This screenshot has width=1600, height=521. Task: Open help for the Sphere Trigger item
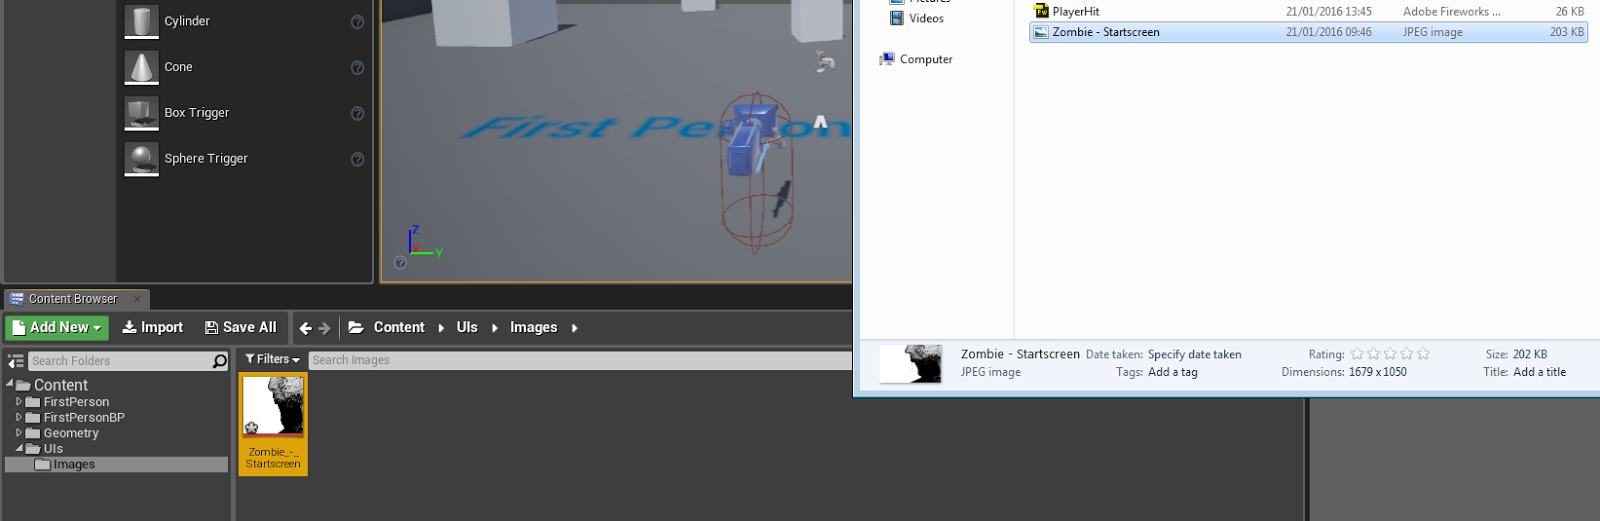coord(357,160)
